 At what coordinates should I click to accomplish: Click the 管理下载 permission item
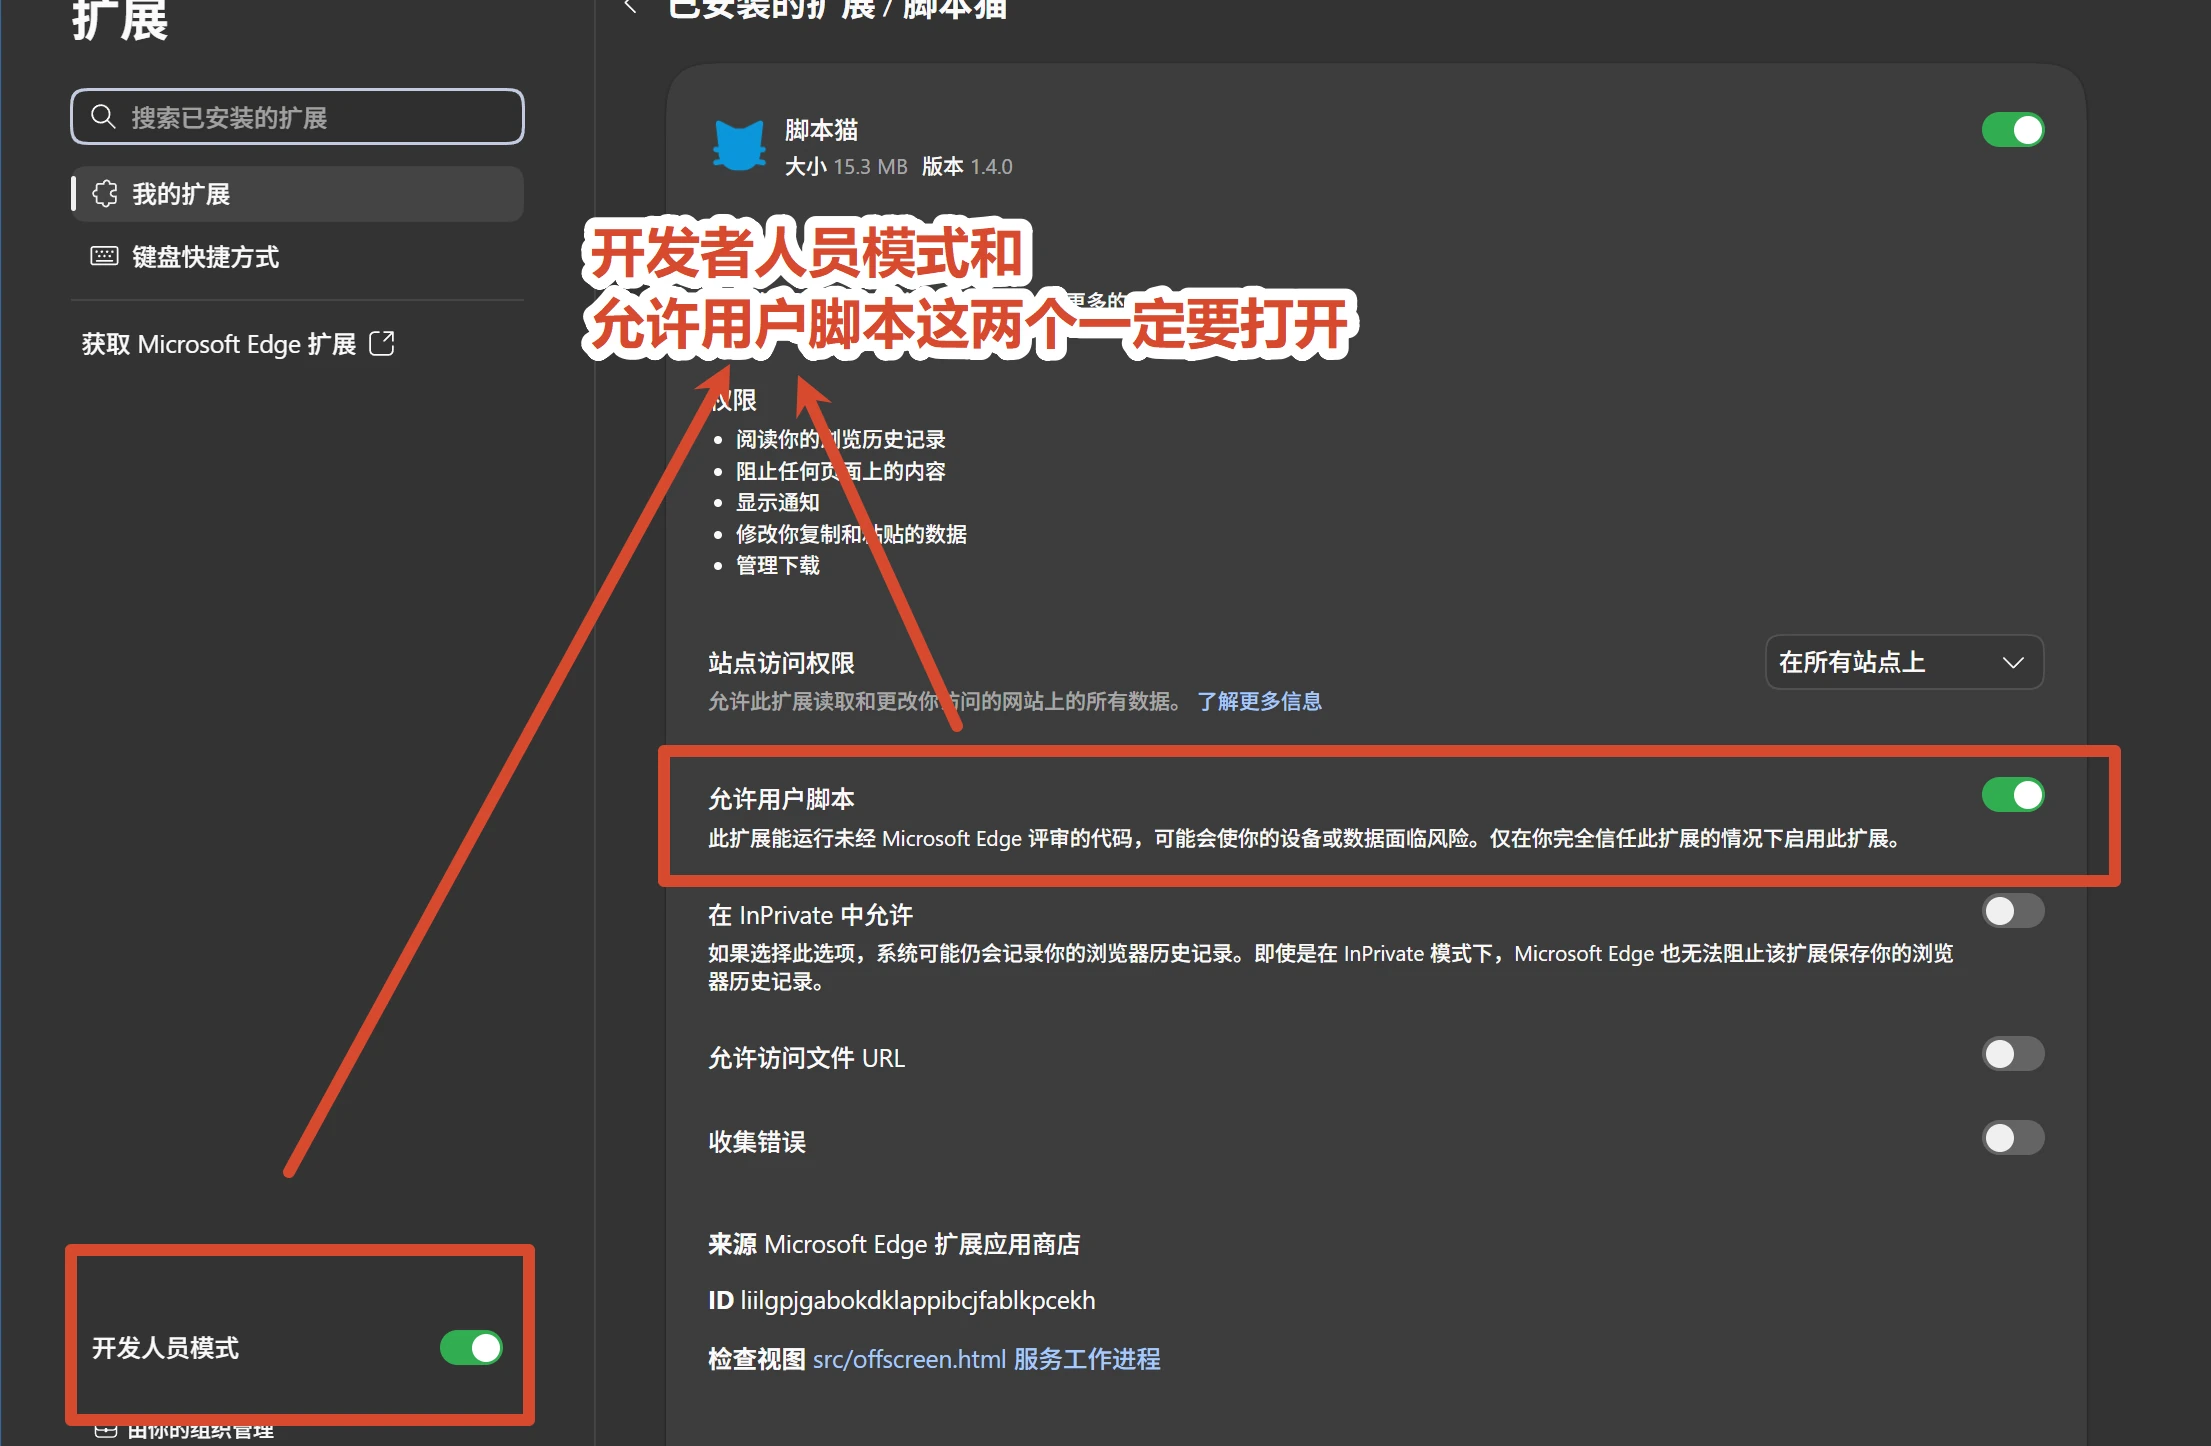click(778, 565)
